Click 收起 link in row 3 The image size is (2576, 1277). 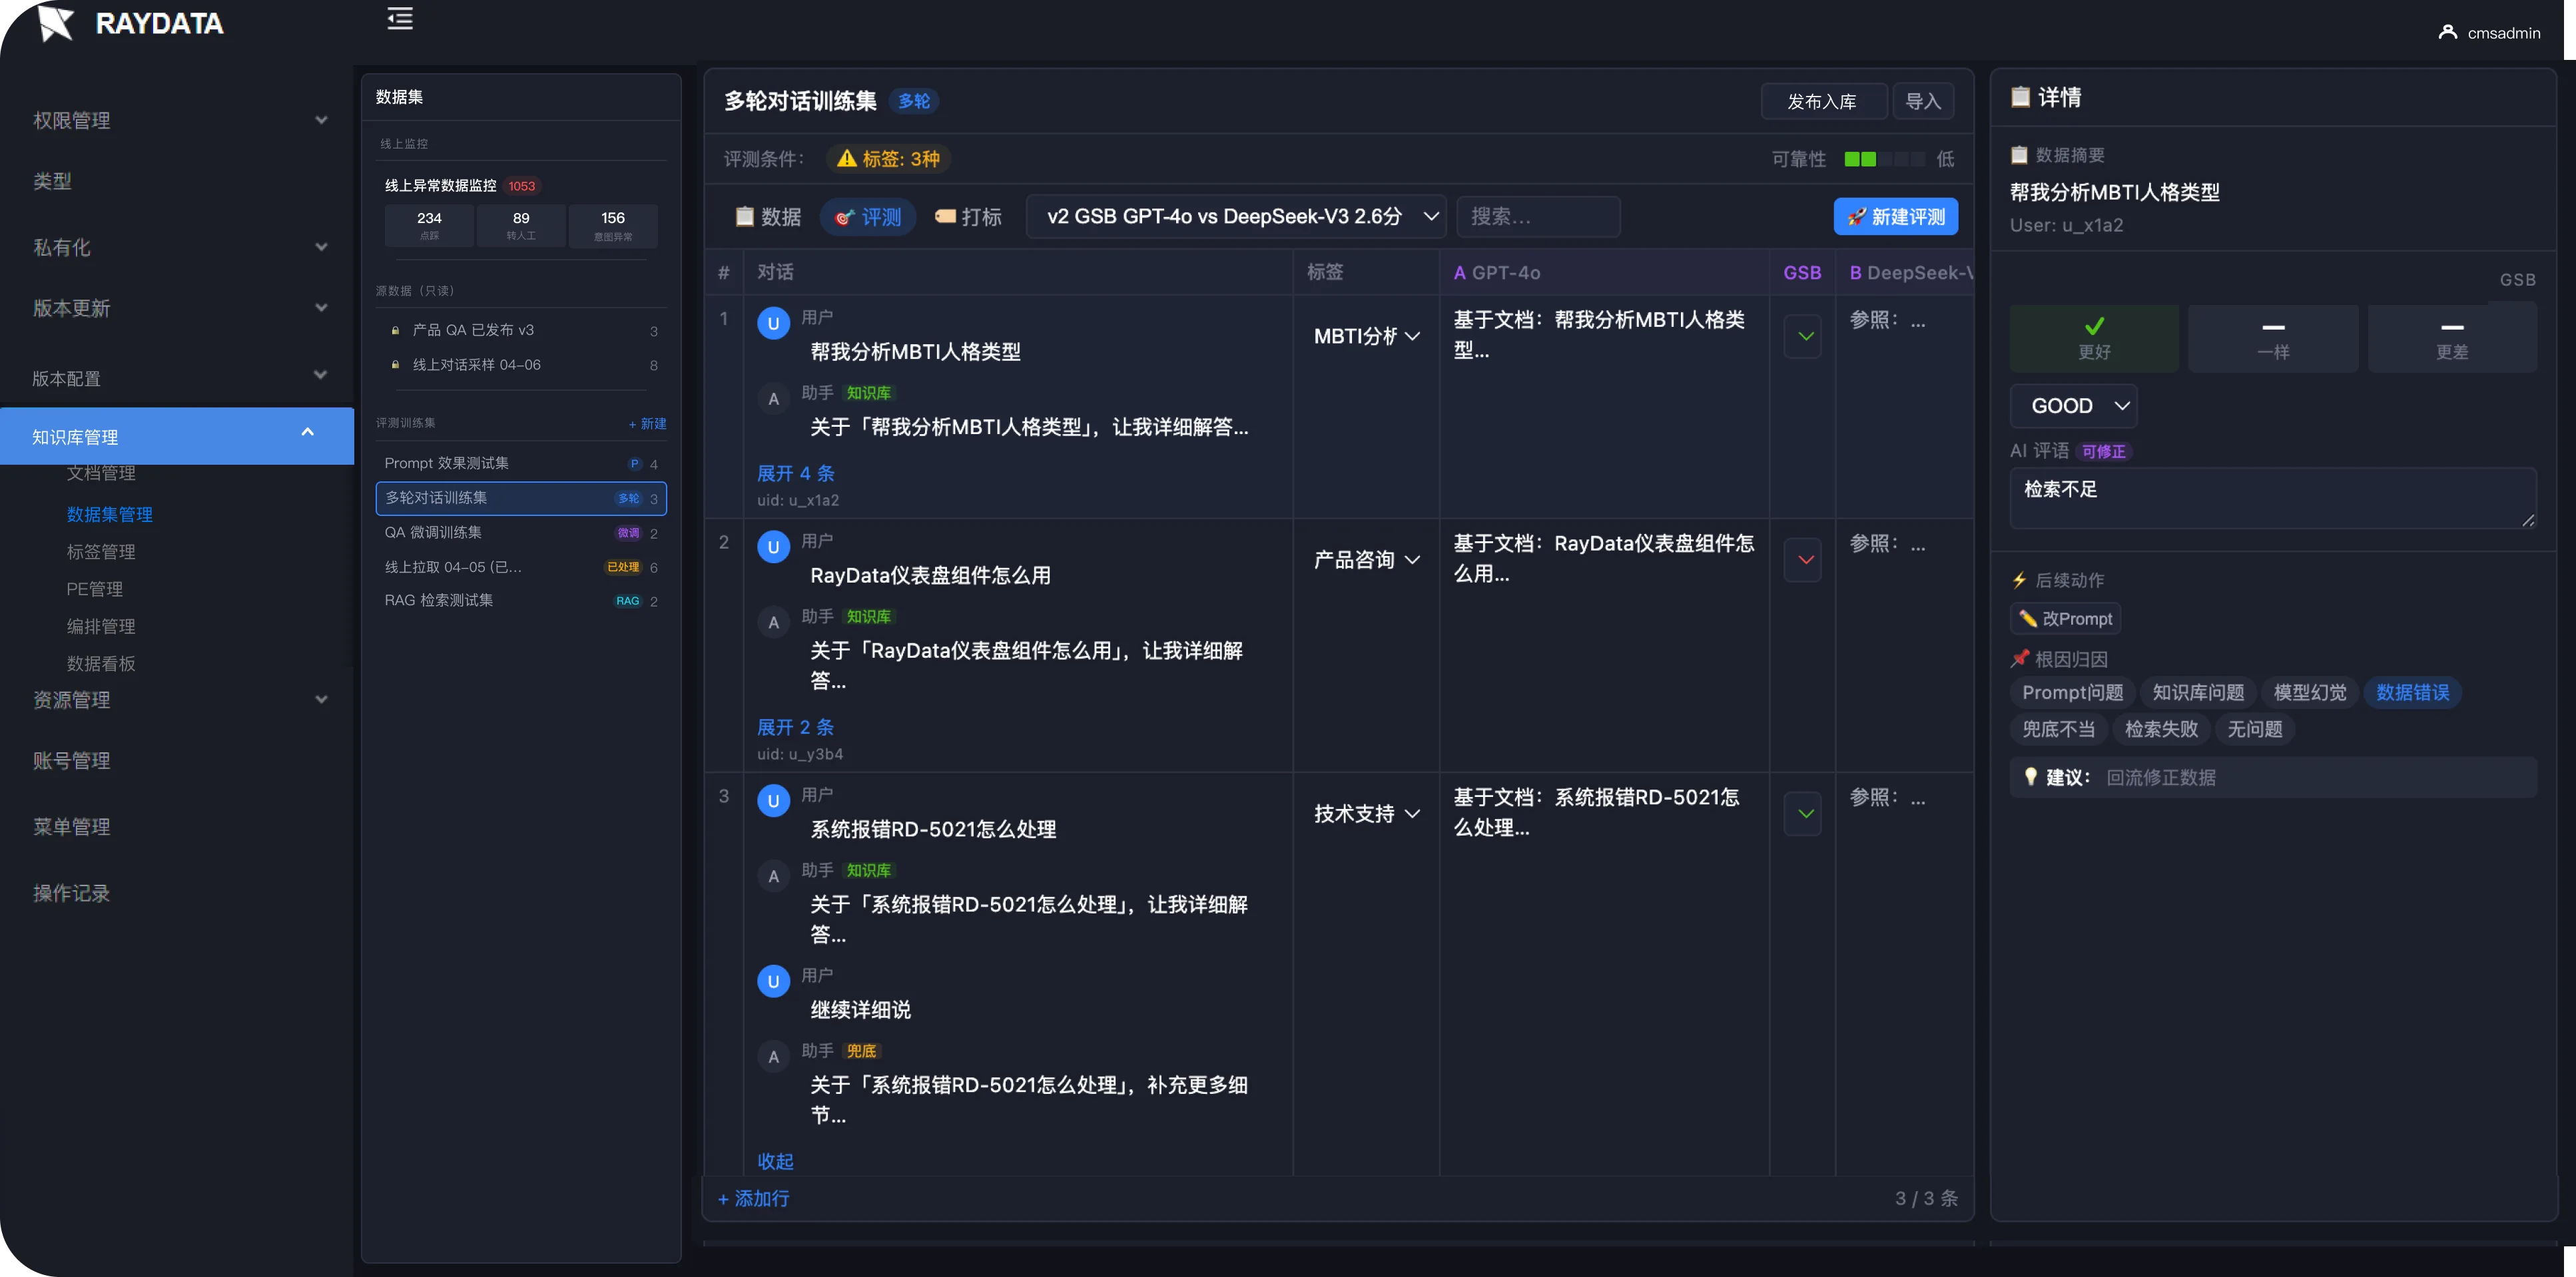click(775, 1161)
